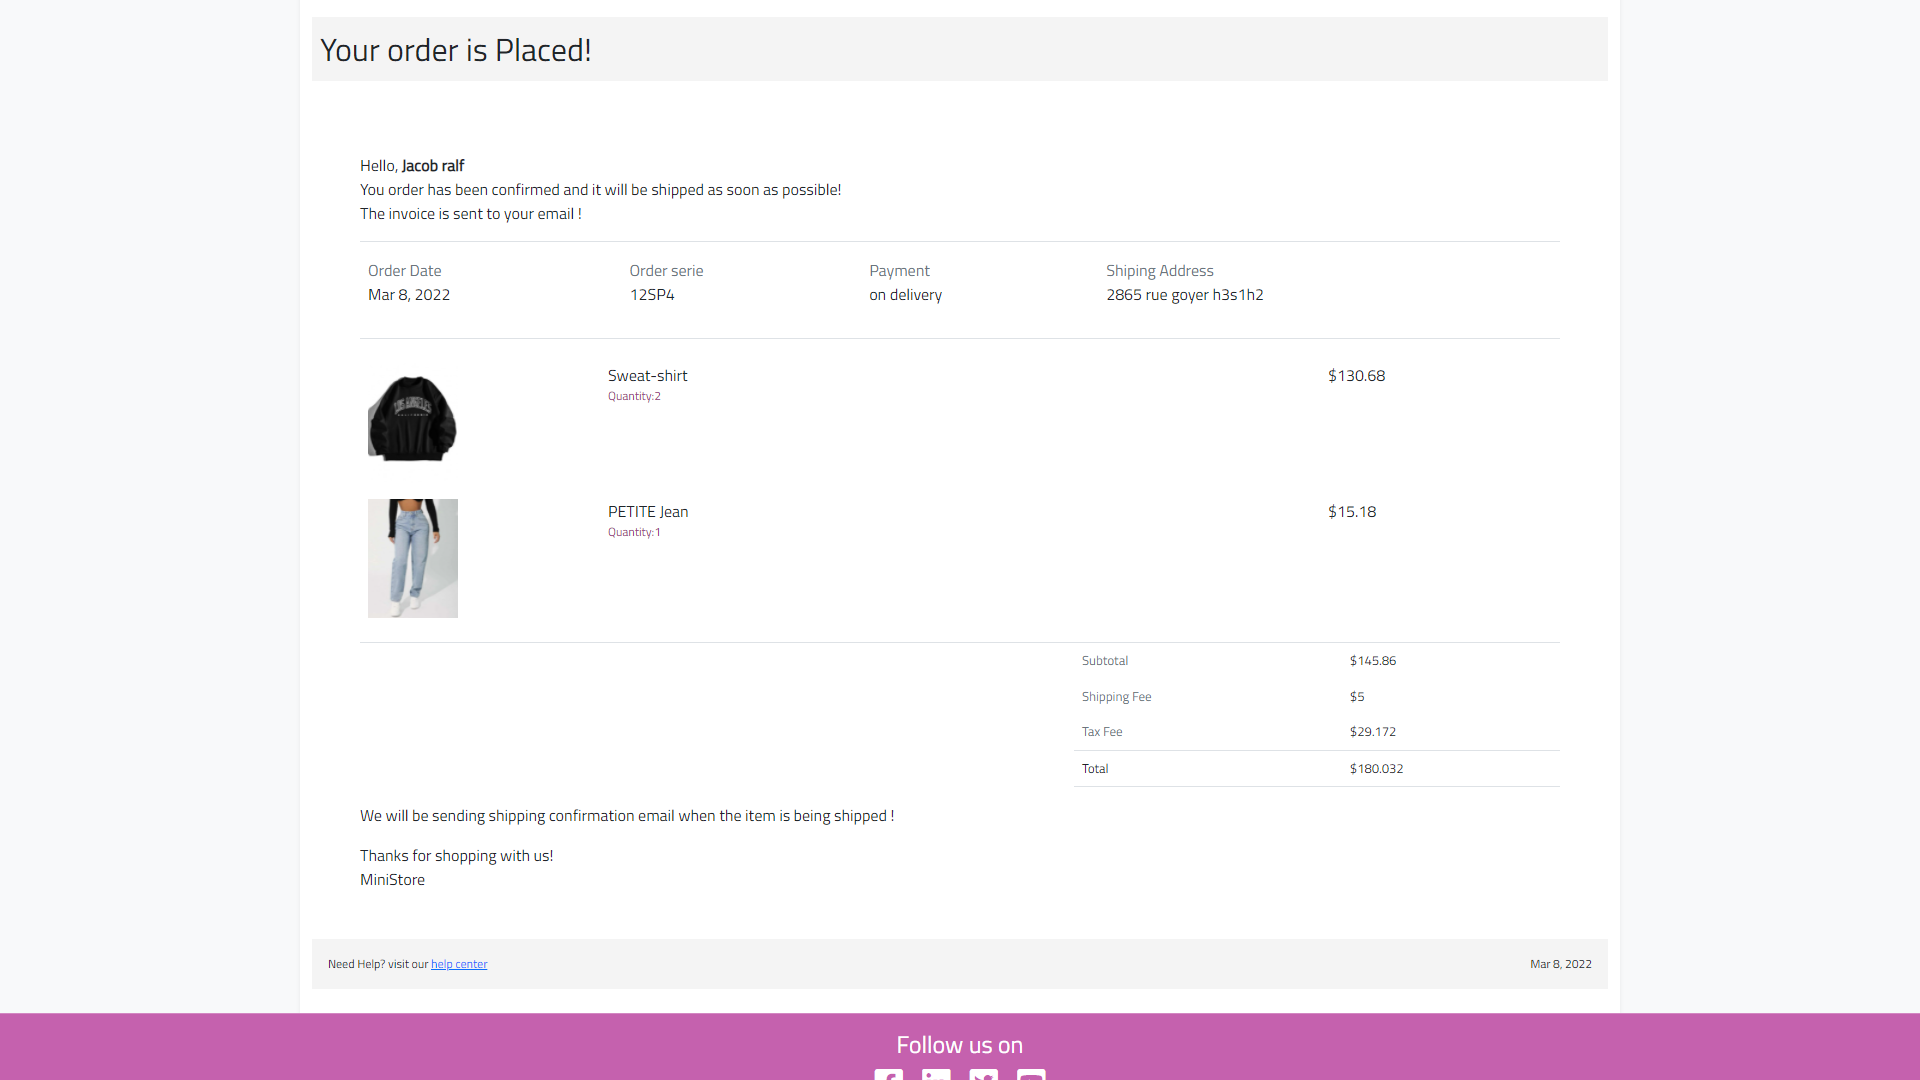Viewport: 1920px width, 1080px height.
Task: Click the MiniStore store name
Action: click(x=391, y=879)
